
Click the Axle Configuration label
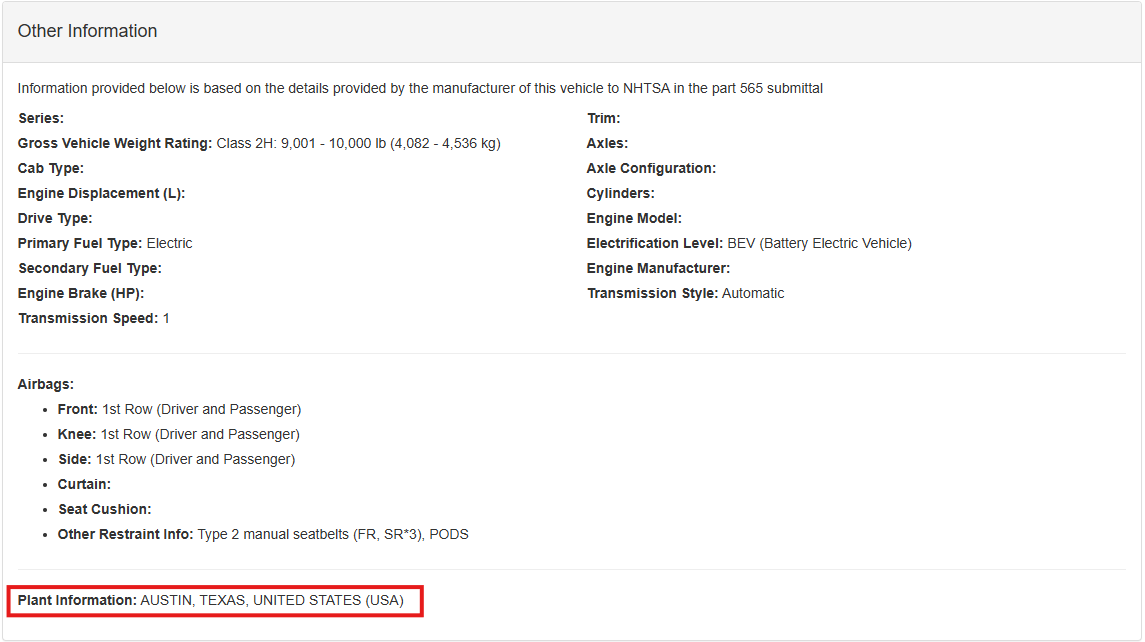pyautogui.click(x=651, y=168)
